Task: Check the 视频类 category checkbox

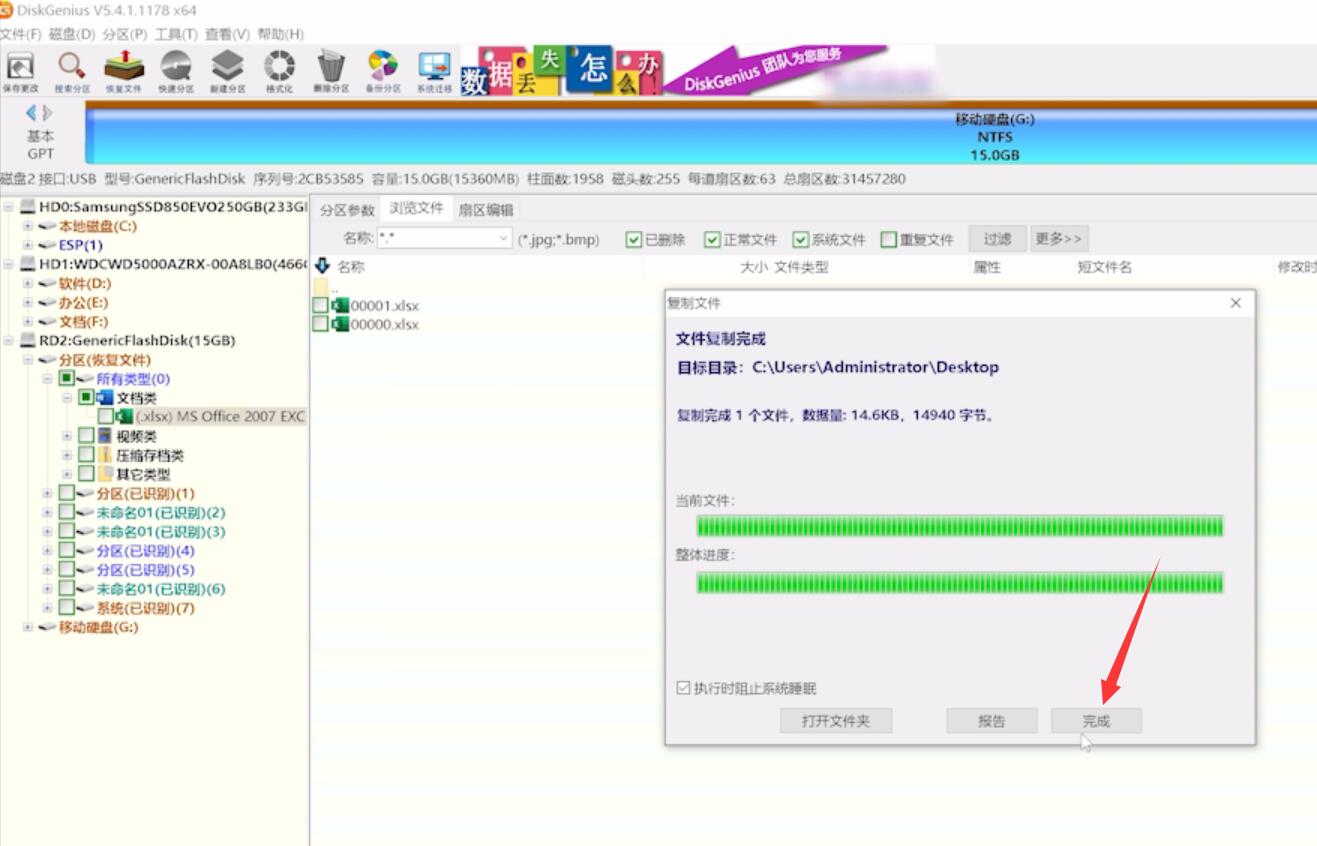Action: [x=86, y=436]
